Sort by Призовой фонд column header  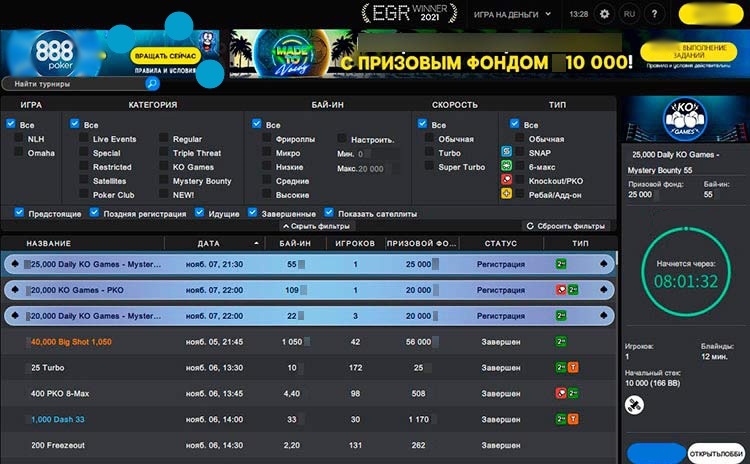[421, 243]
